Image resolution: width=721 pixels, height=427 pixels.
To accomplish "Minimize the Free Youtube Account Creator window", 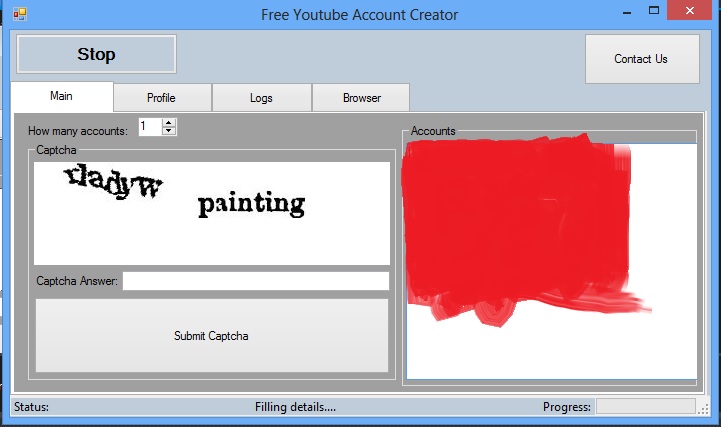I will click(626, 12).
